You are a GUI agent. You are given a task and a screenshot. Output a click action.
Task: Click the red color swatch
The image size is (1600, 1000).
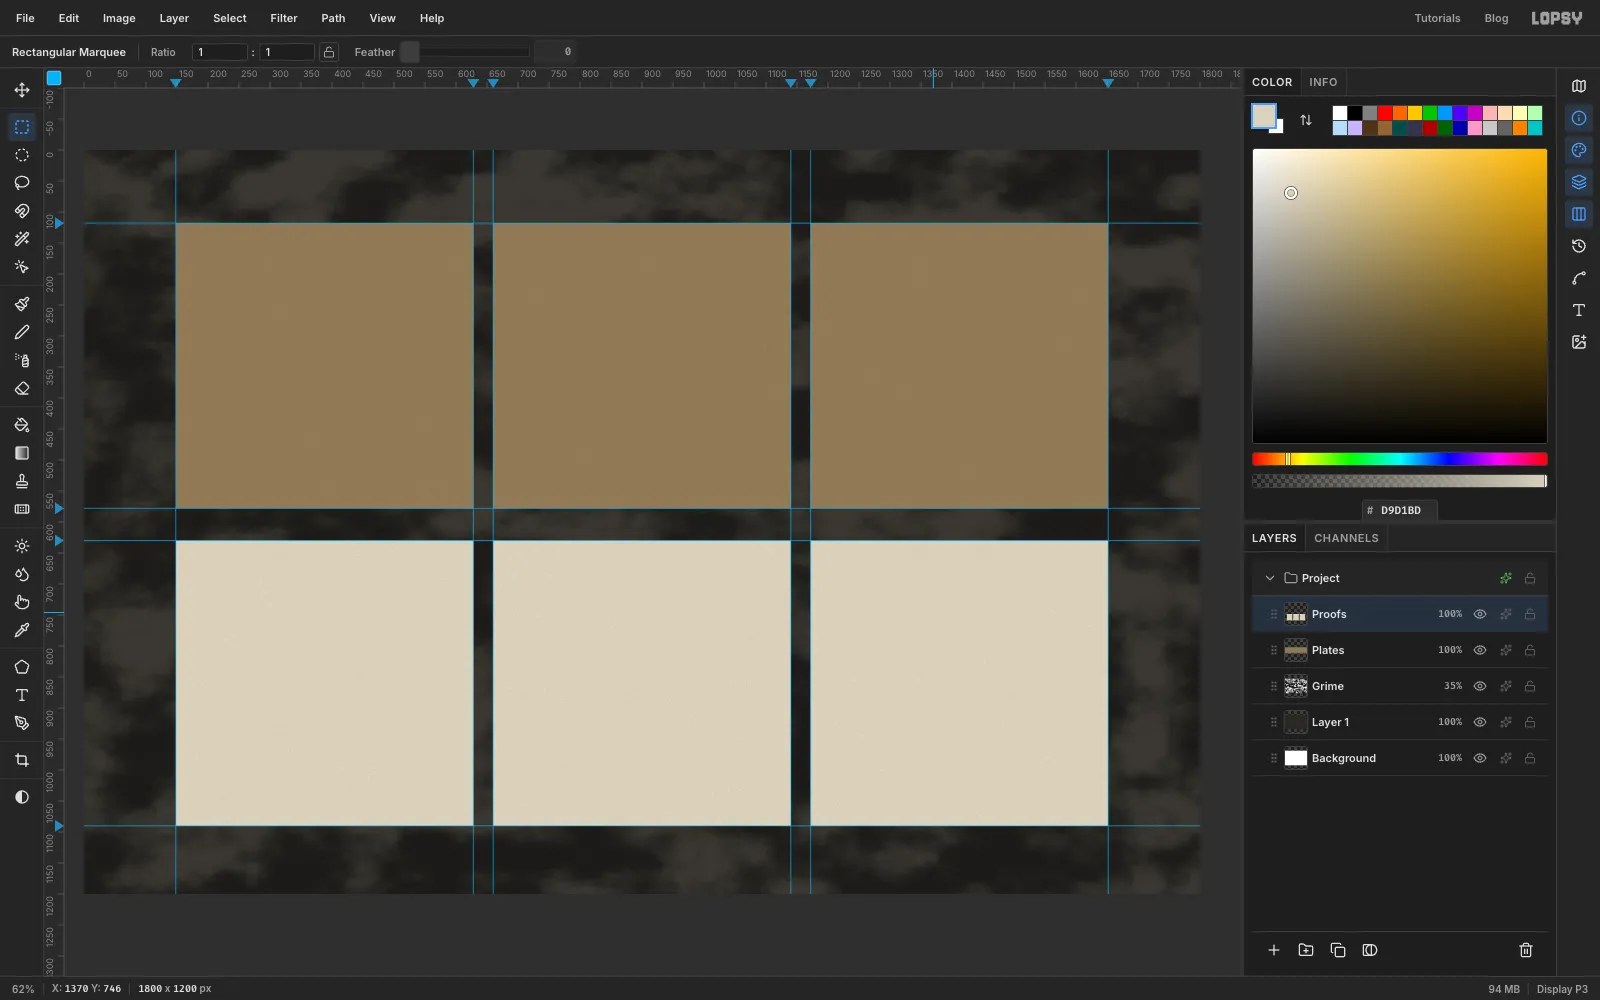[x=1385, y=113]
